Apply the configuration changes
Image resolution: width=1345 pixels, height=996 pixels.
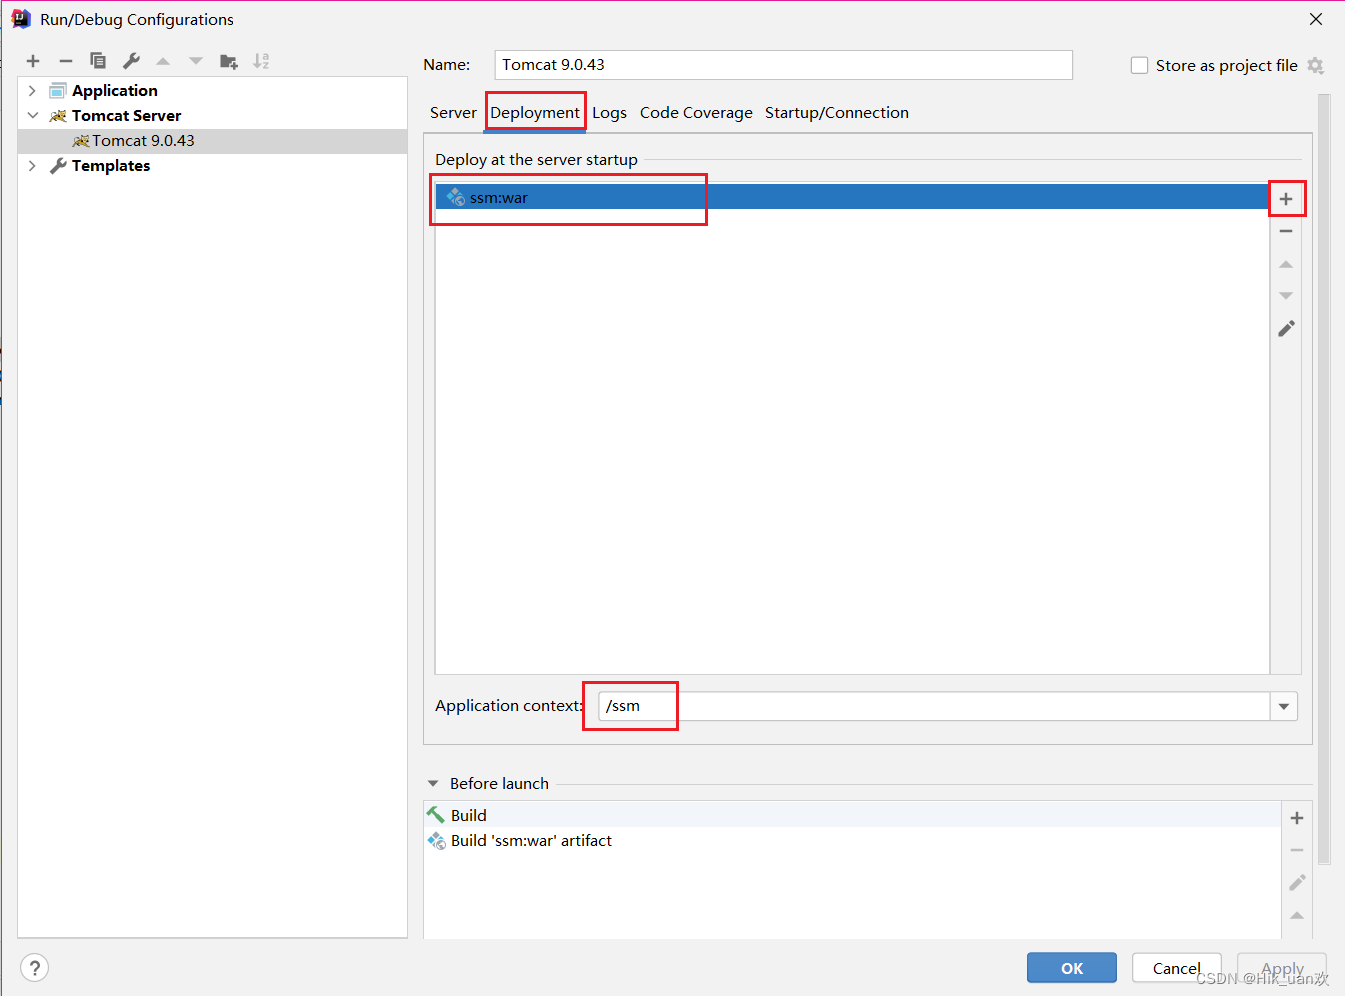(1281, 968)
